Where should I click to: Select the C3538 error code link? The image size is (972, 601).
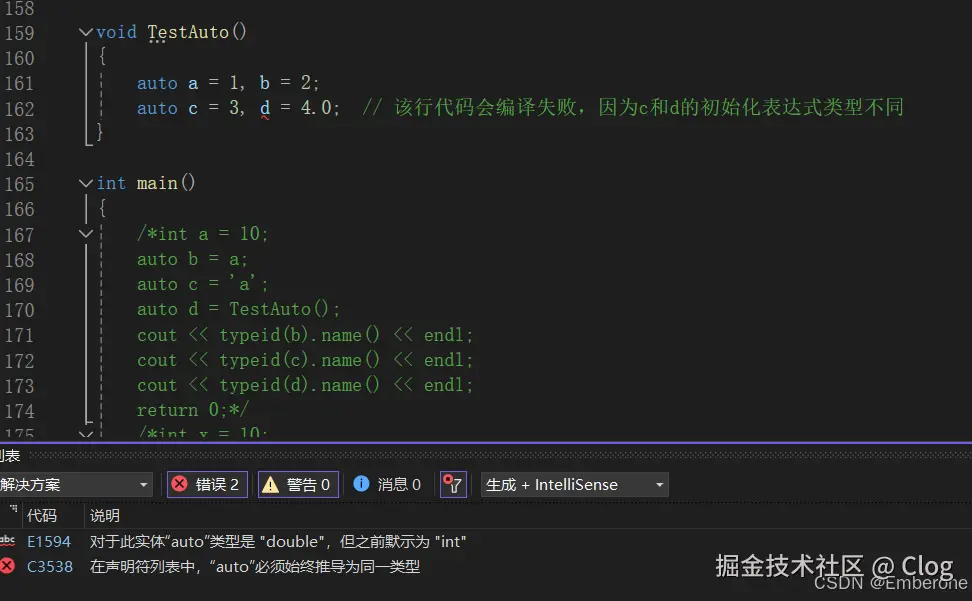49,564
